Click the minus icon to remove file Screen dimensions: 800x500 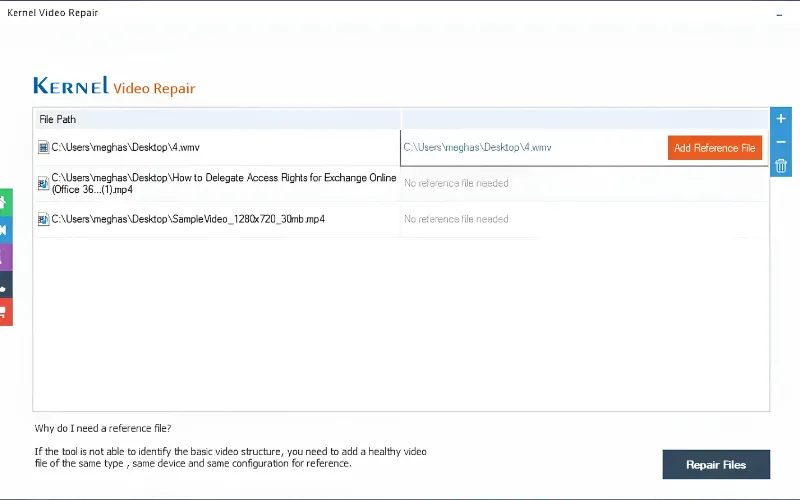781,142
